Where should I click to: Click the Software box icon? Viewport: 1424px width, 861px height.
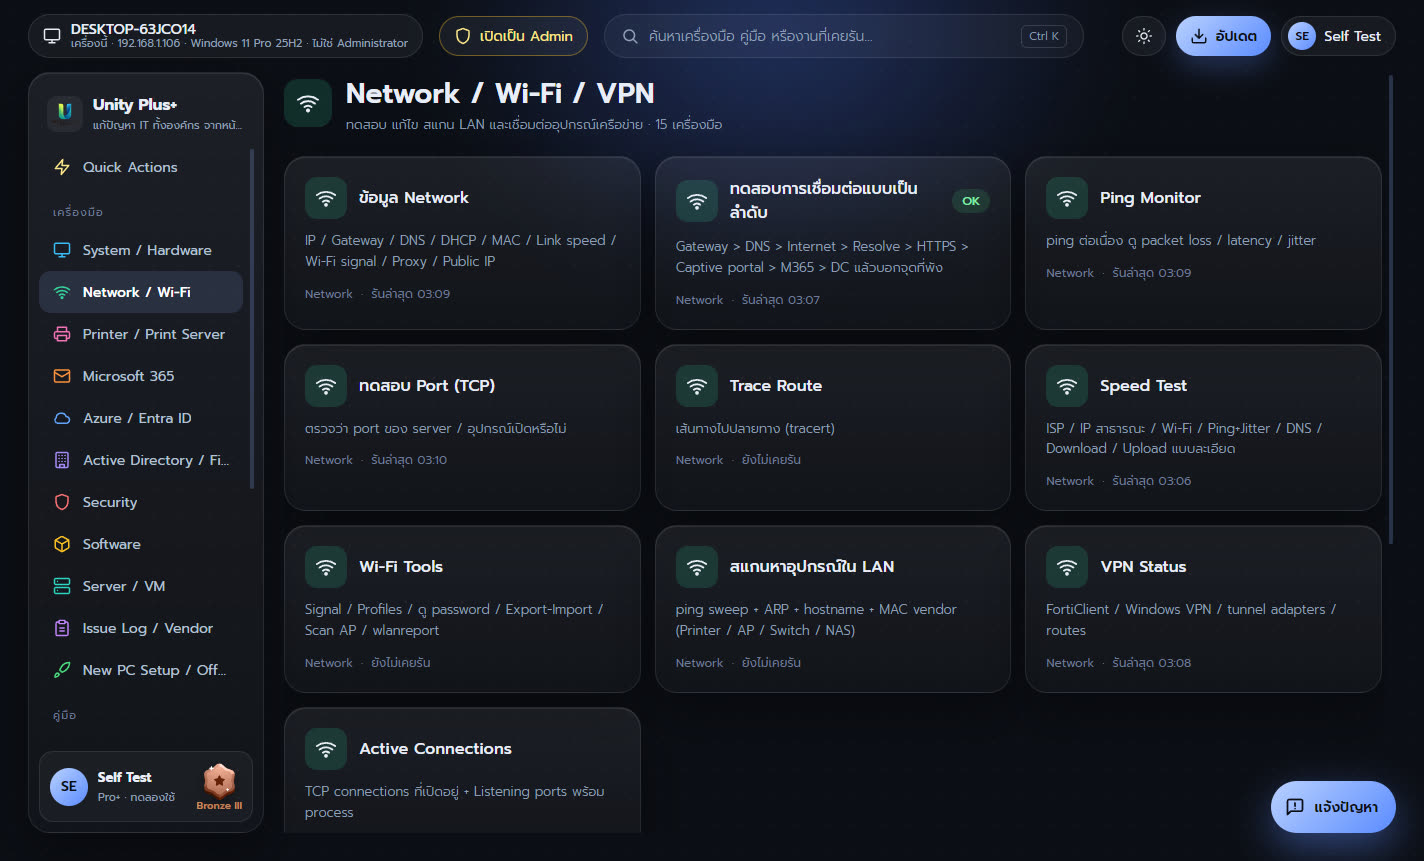[62, 544]
